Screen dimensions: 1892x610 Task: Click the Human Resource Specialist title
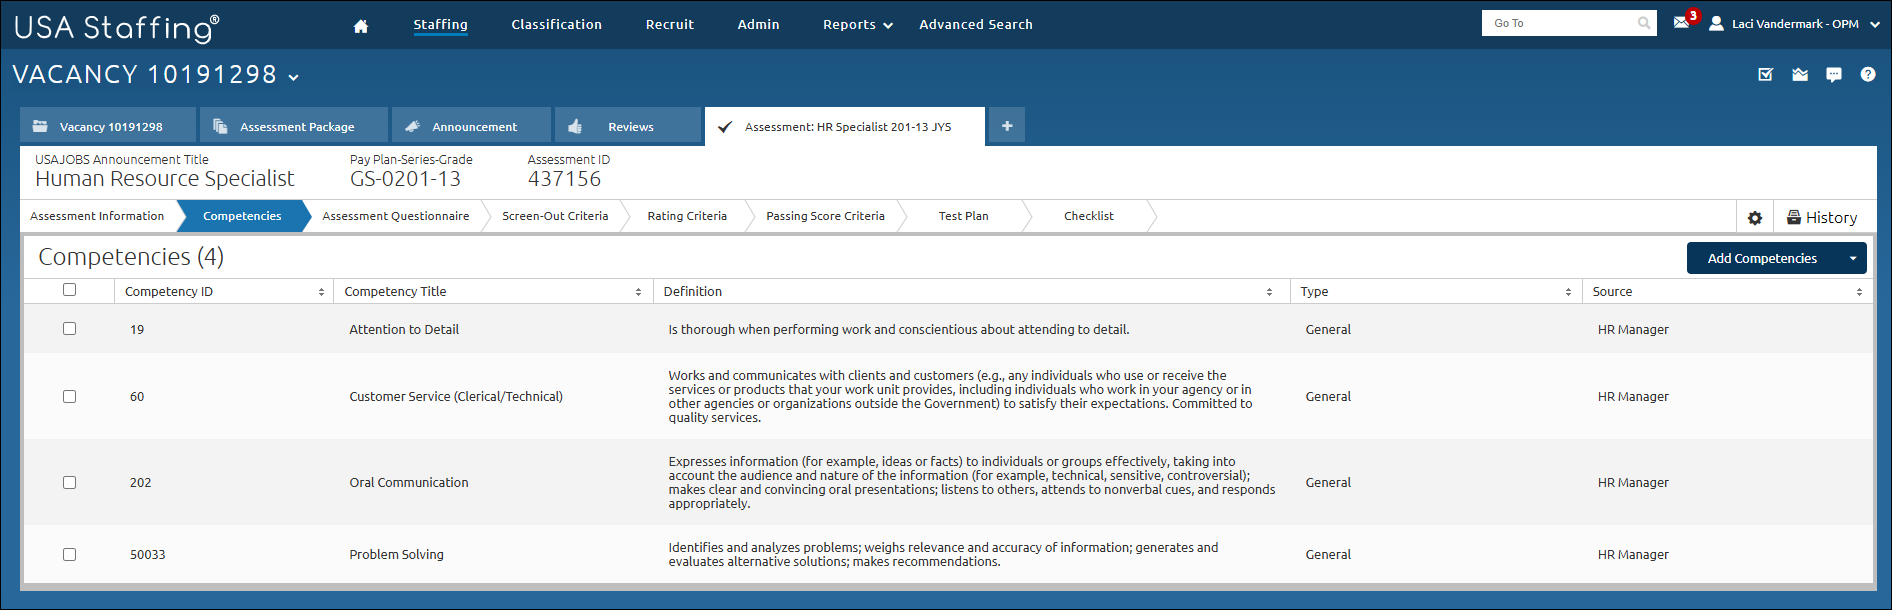click(x=165, y=179)
